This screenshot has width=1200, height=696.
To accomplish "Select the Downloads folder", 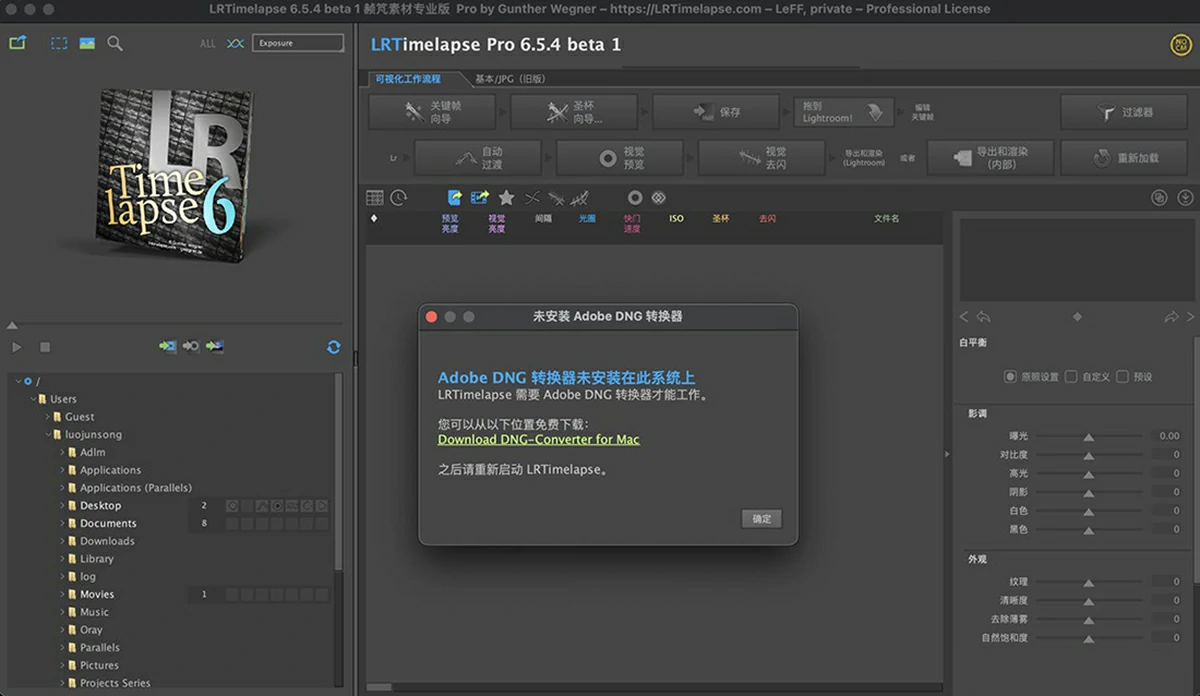I will (x=107, y=541).
